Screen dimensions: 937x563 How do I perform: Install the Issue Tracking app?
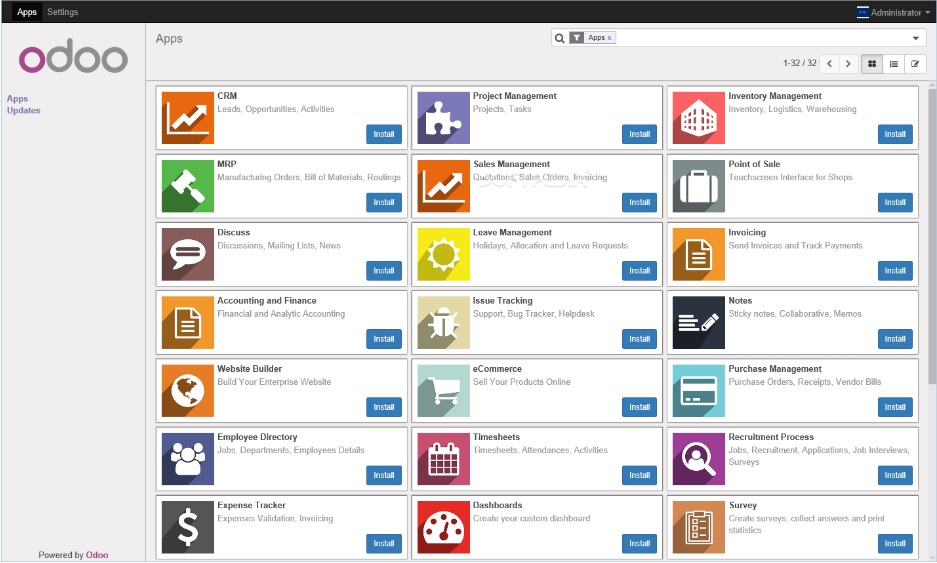click(639, 339)
